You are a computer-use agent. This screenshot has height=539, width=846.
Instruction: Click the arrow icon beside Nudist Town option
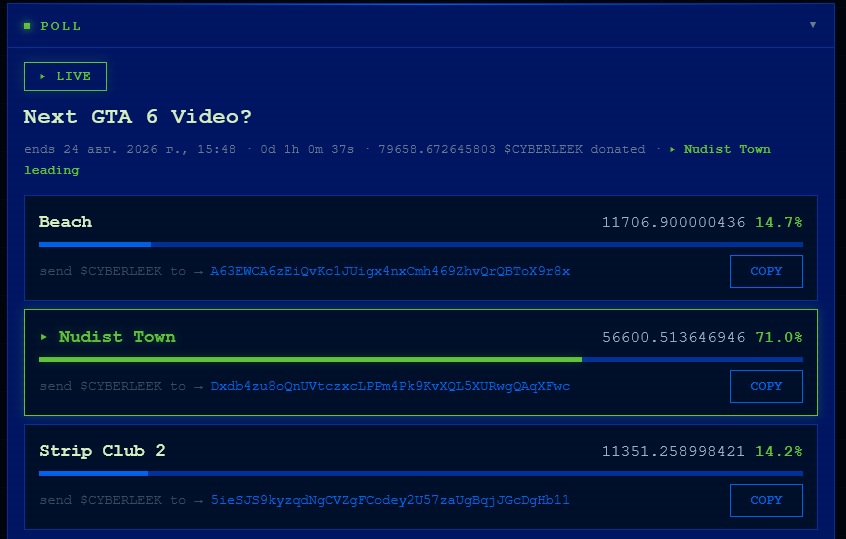[x=44, y=337]
